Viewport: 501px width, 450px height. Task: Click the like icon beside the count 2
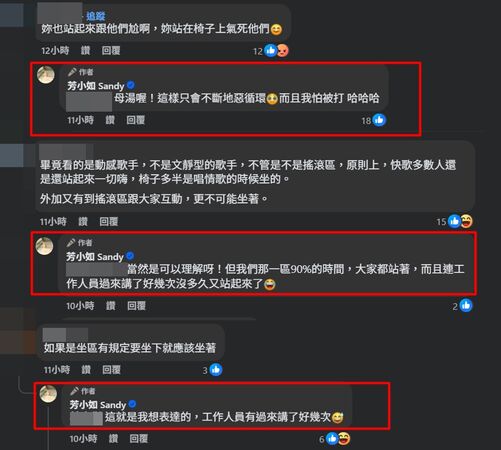click(466, 305)
